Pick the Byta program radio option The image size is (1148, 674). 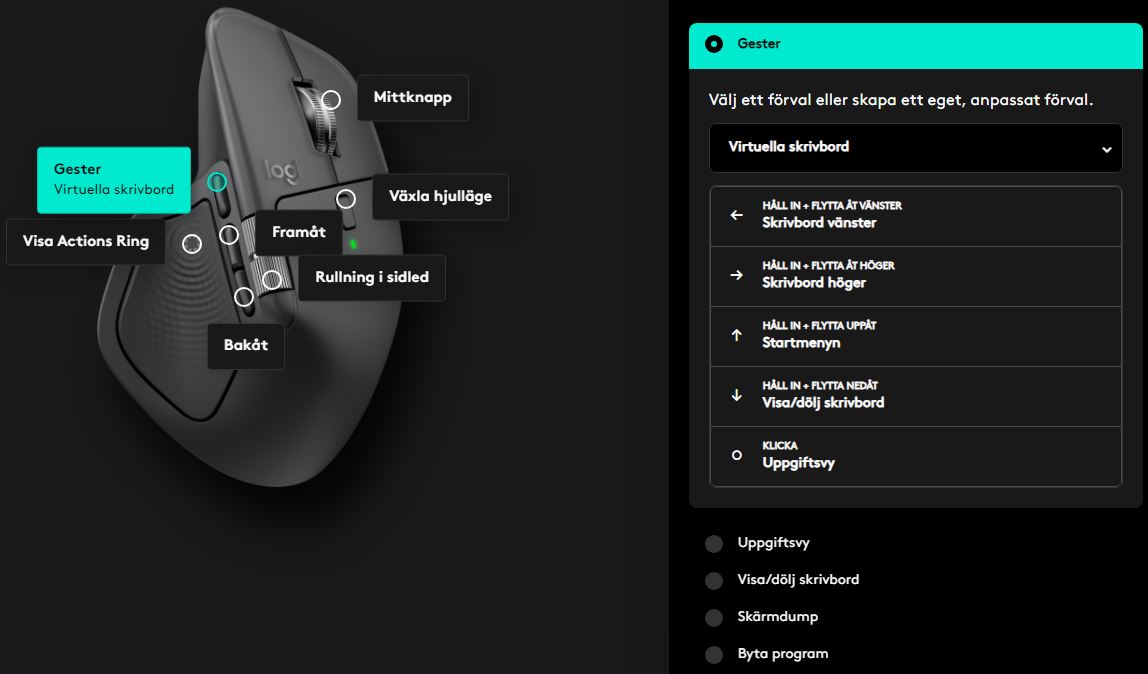click(x=714, y=655)
